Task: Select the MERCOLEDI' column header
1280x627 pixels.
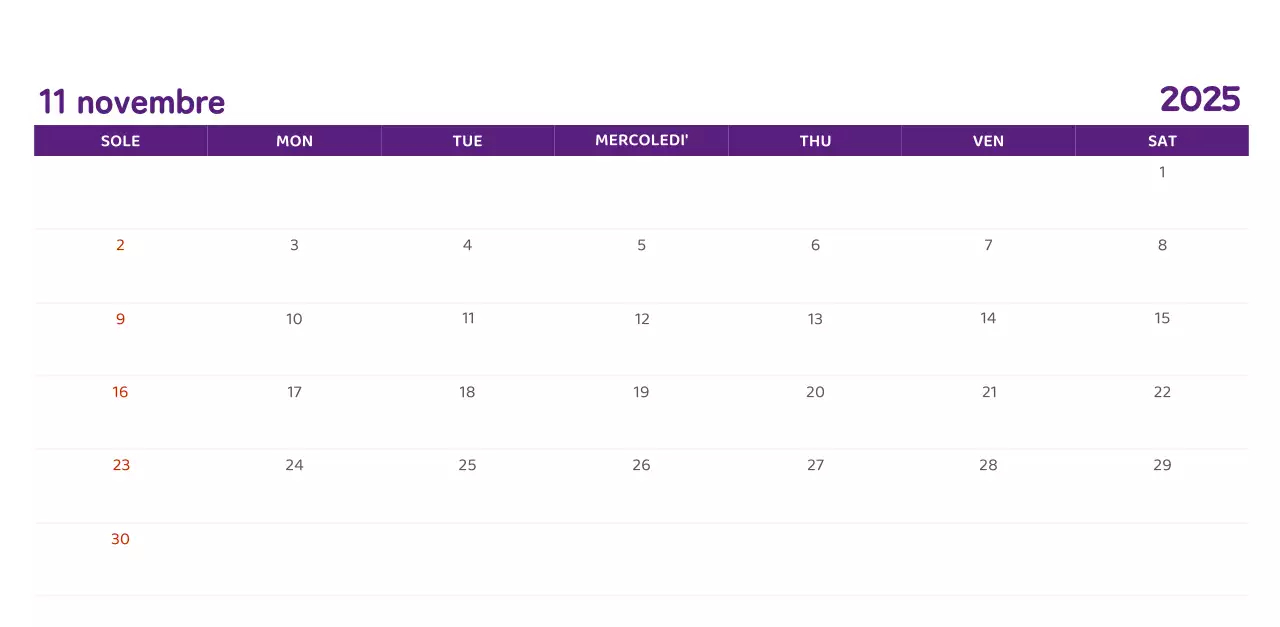Action: click(641, 140)
